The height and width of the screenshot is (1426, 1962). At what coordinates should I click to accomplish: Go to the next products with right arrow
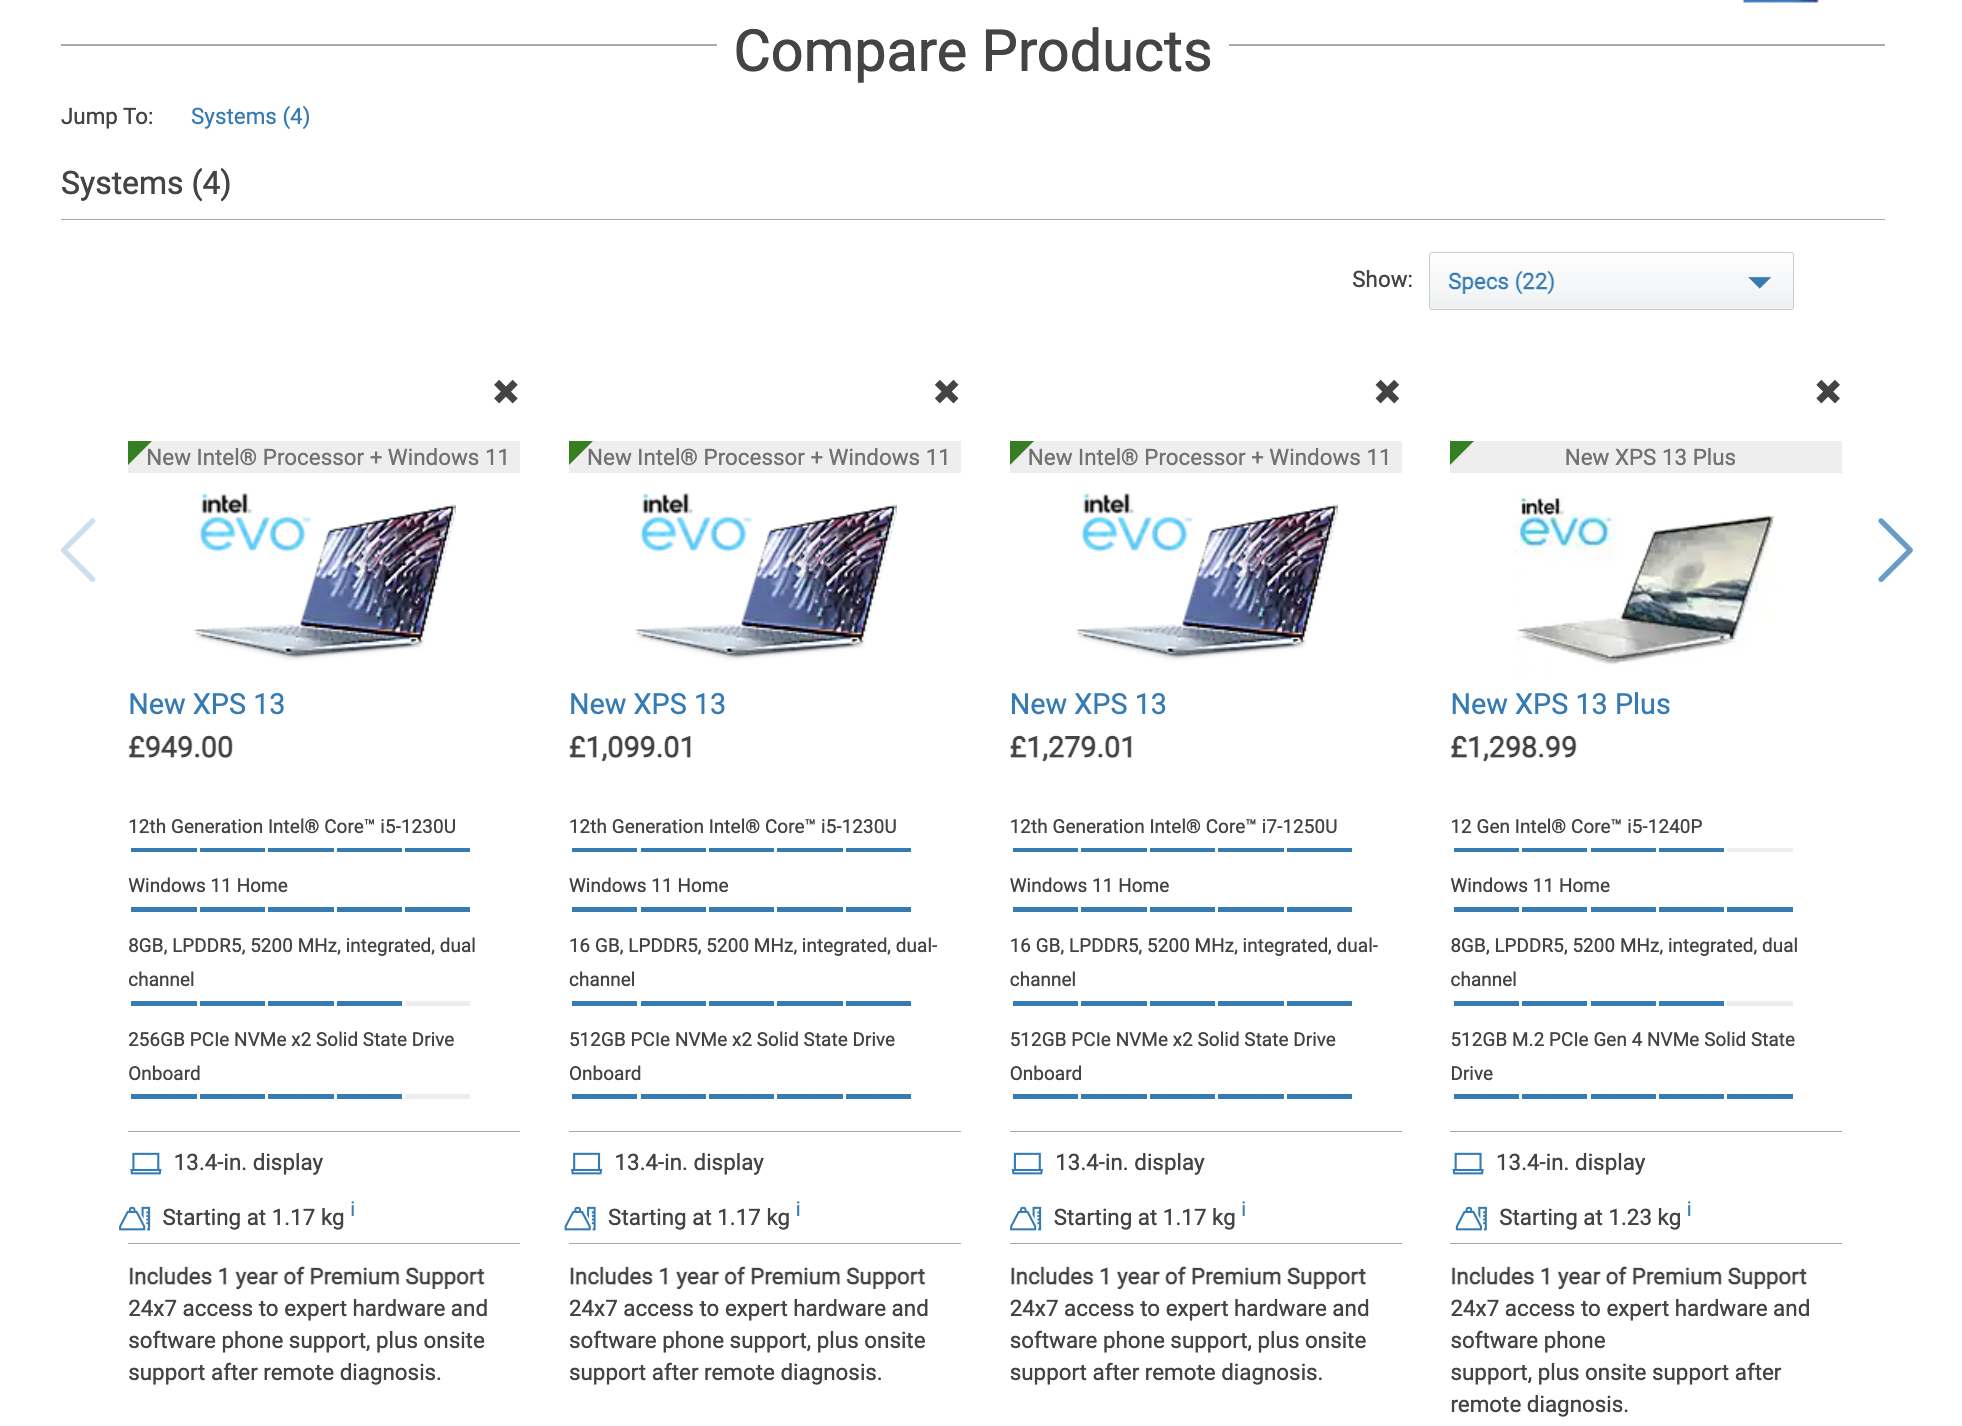(1895, 550)
